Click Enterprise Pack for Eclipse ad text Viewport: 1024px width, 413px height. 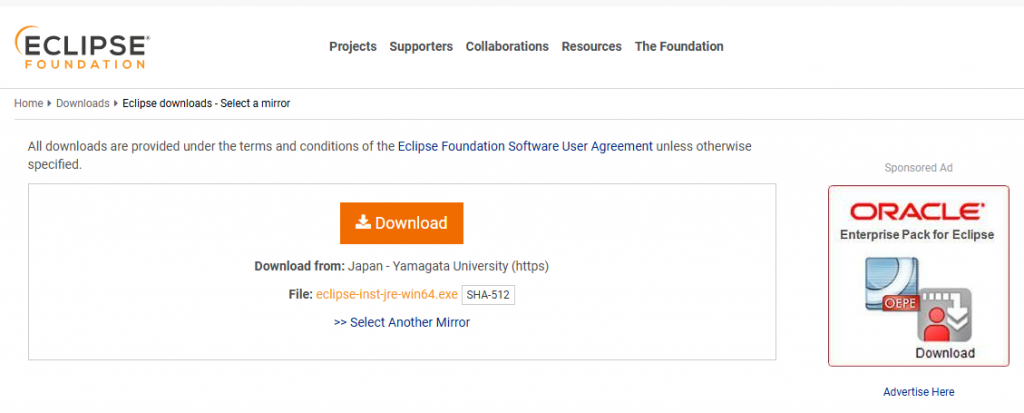(917, 235)
